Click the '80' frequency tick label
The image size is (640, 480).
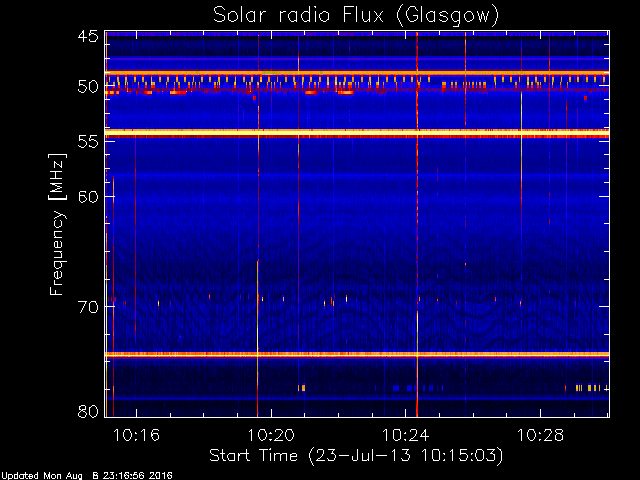pyautogui.click(x=88, y=411)
